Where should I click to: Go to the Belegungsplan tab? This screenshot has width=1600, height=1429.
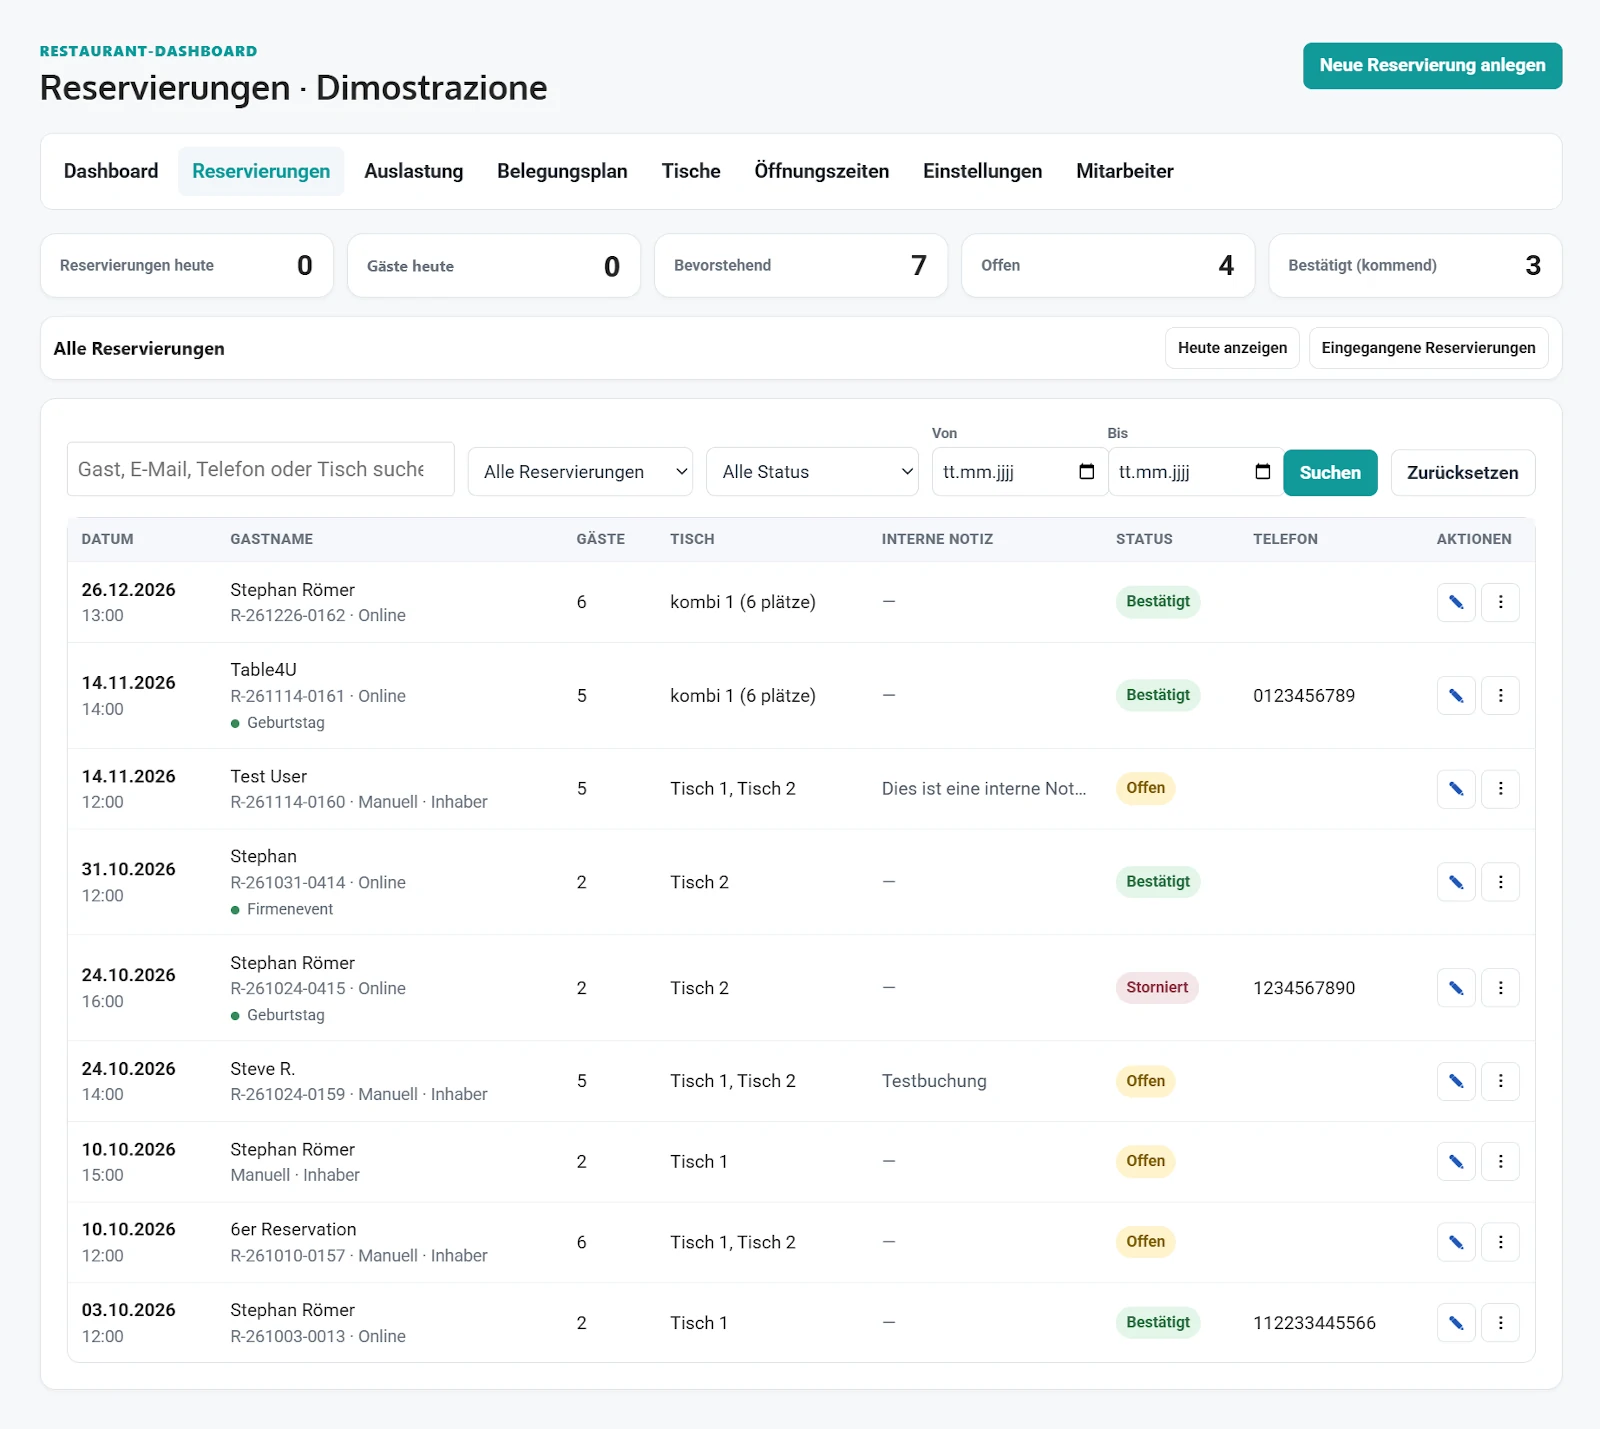tap(562, 171)
